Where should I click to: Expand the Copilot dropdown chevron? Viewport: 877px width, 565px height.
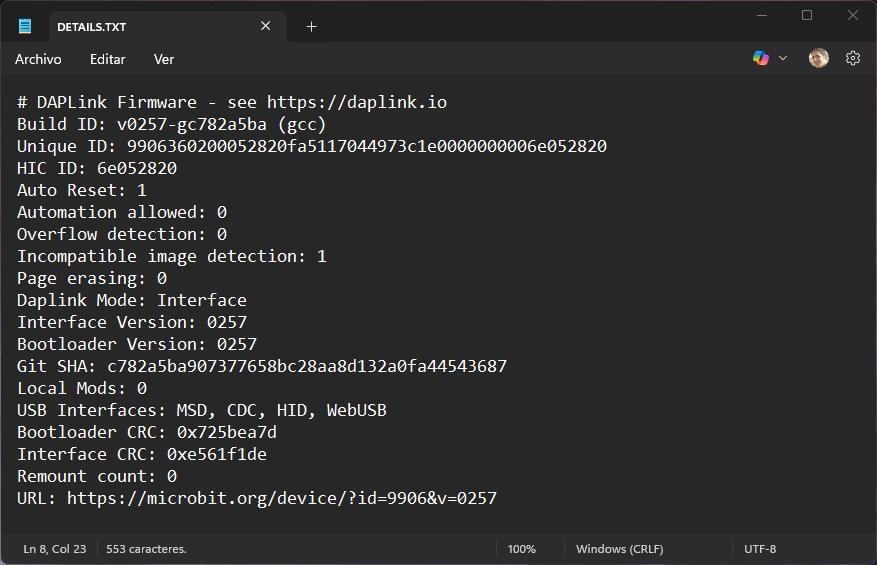(783, 59)
